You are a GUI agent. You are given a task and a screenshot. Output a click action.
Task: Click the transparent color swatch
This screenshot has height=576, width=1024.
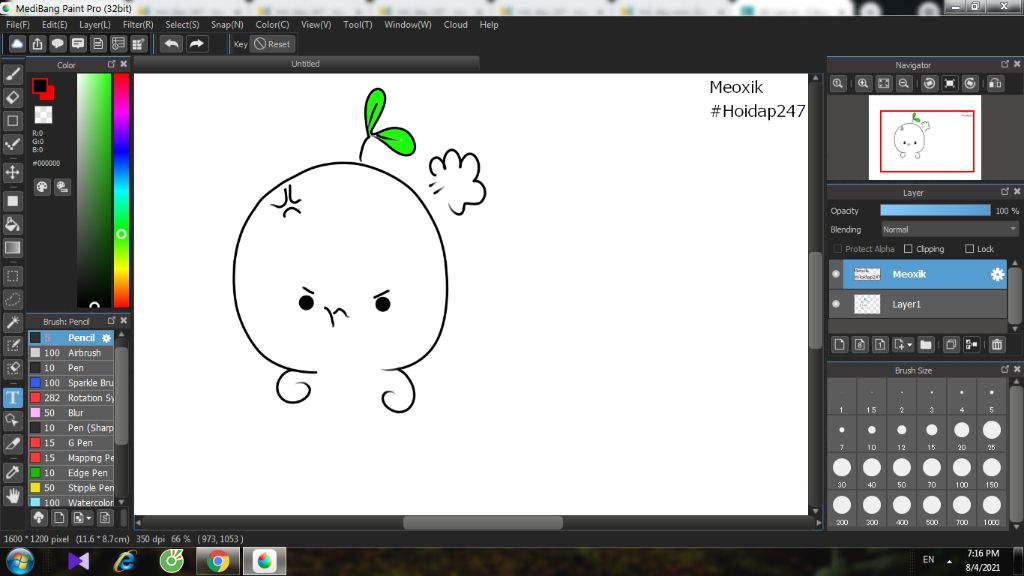coord(43,115)
